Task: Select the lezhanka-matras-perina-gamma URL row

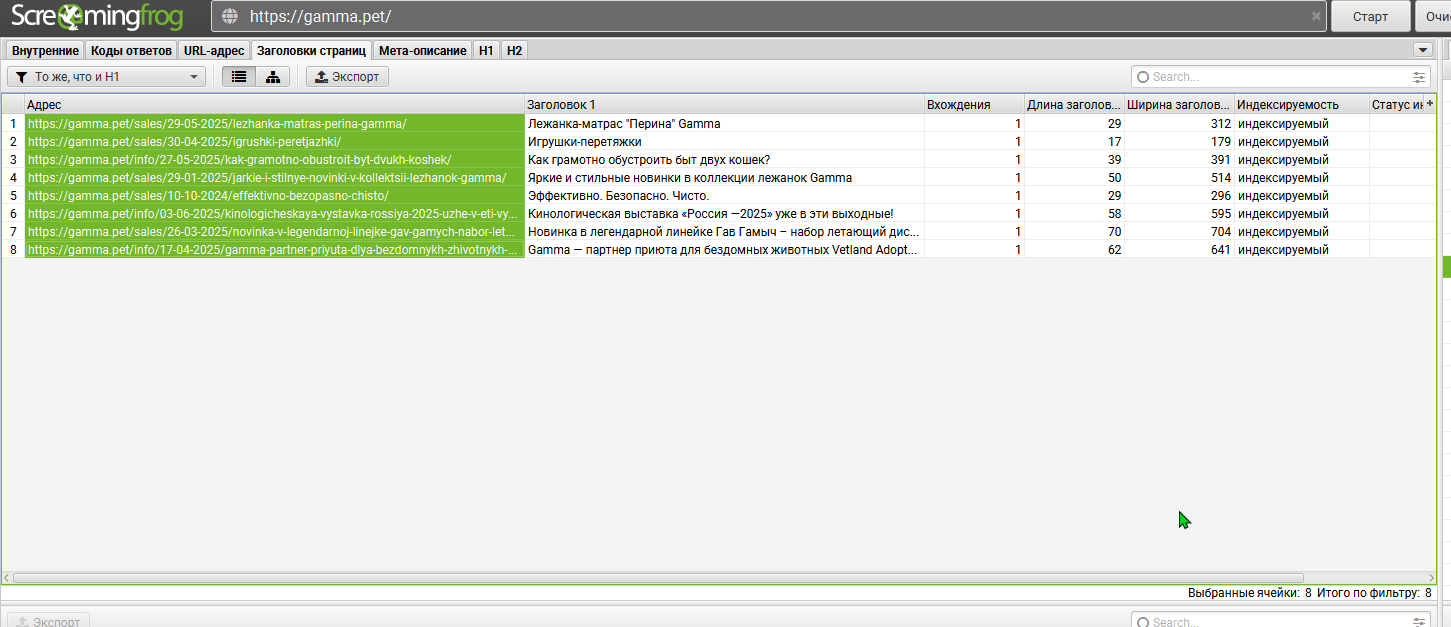Action: point(274,123)
